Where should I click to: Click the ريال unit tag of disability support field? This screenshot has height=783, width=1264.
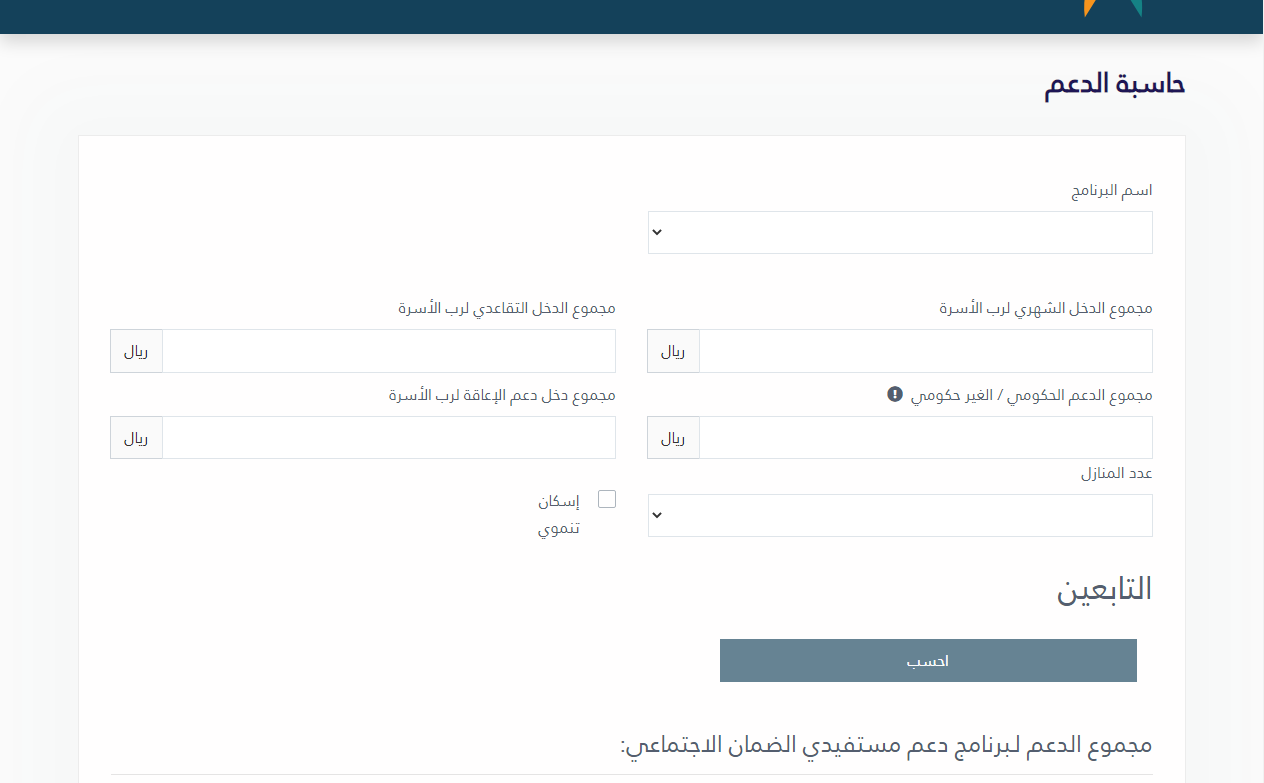(x=136, y=437)
